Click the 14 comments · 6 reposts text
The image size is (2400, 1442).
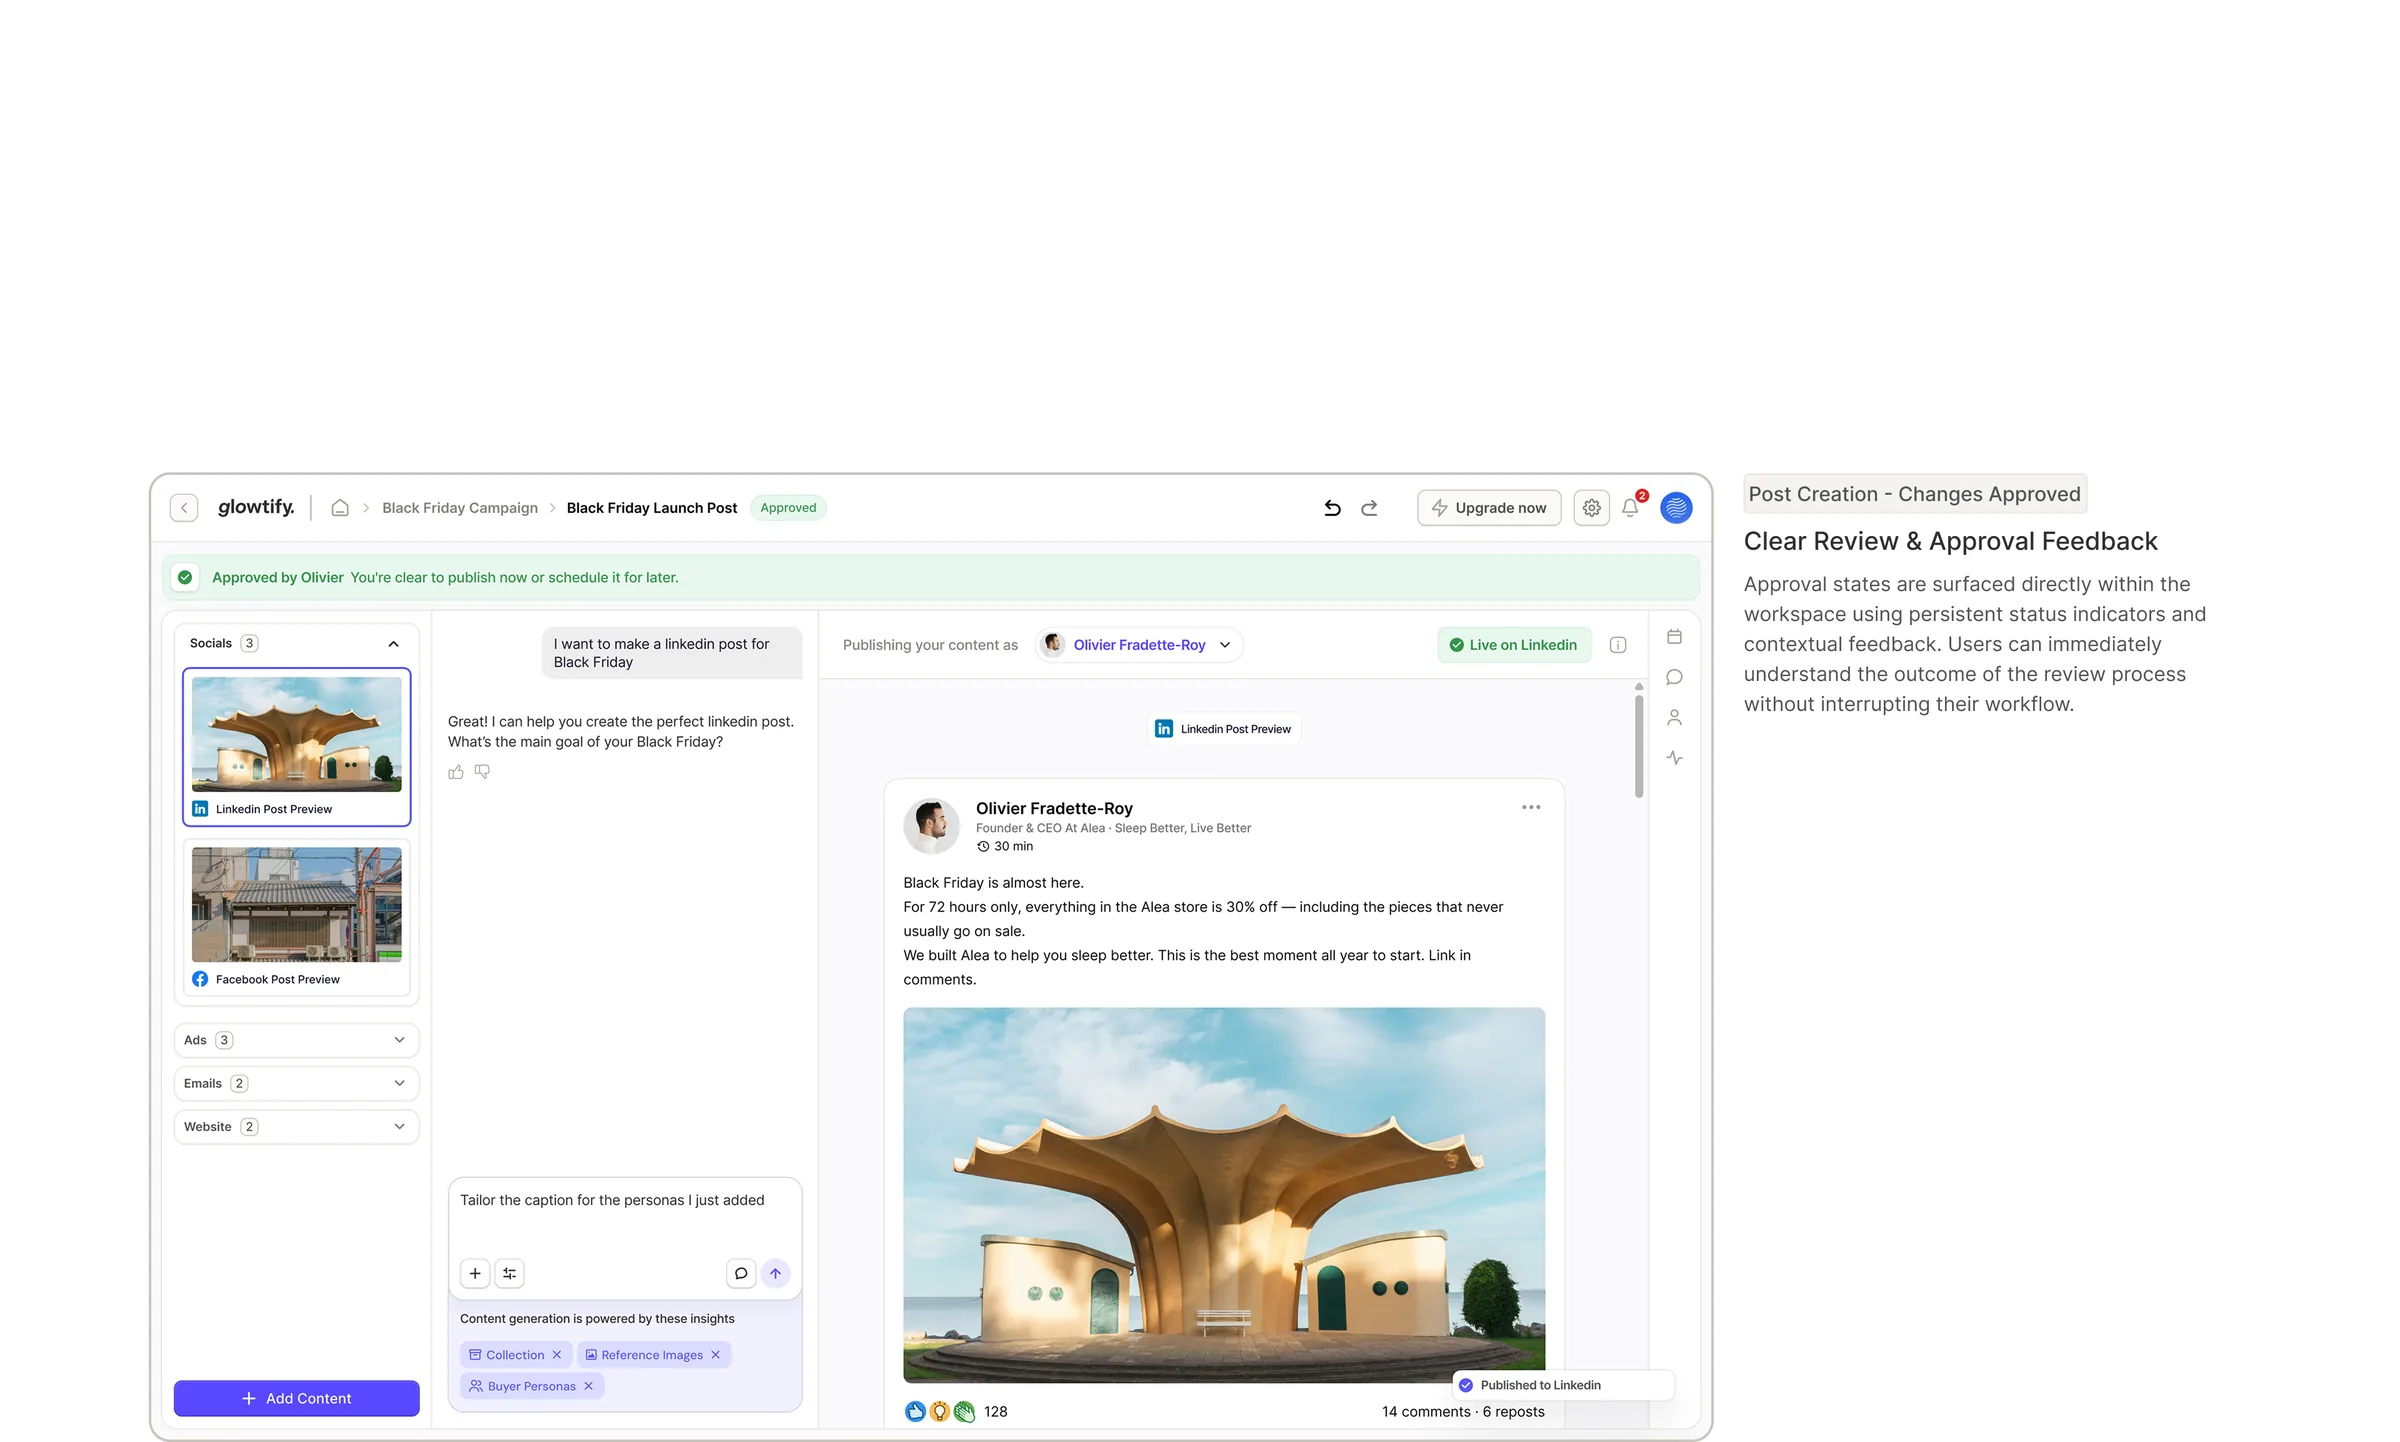1463,1412
